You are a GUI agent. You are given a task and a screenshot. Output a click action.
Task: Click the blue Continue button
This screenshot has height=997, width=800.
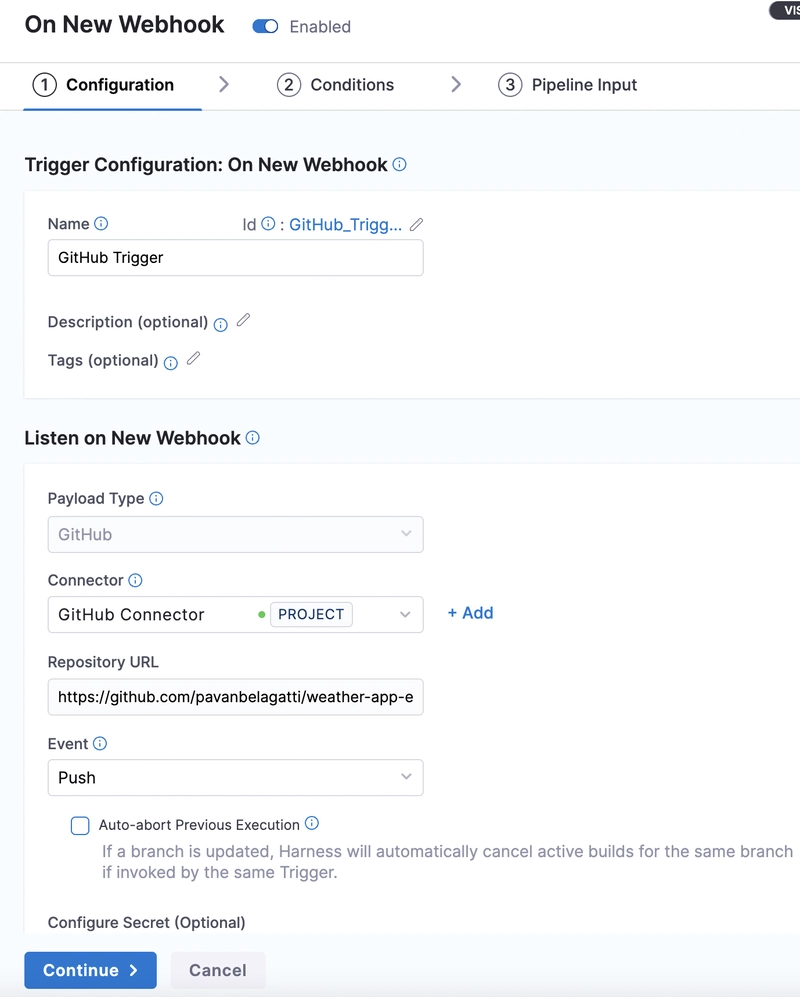coord(90,970)
